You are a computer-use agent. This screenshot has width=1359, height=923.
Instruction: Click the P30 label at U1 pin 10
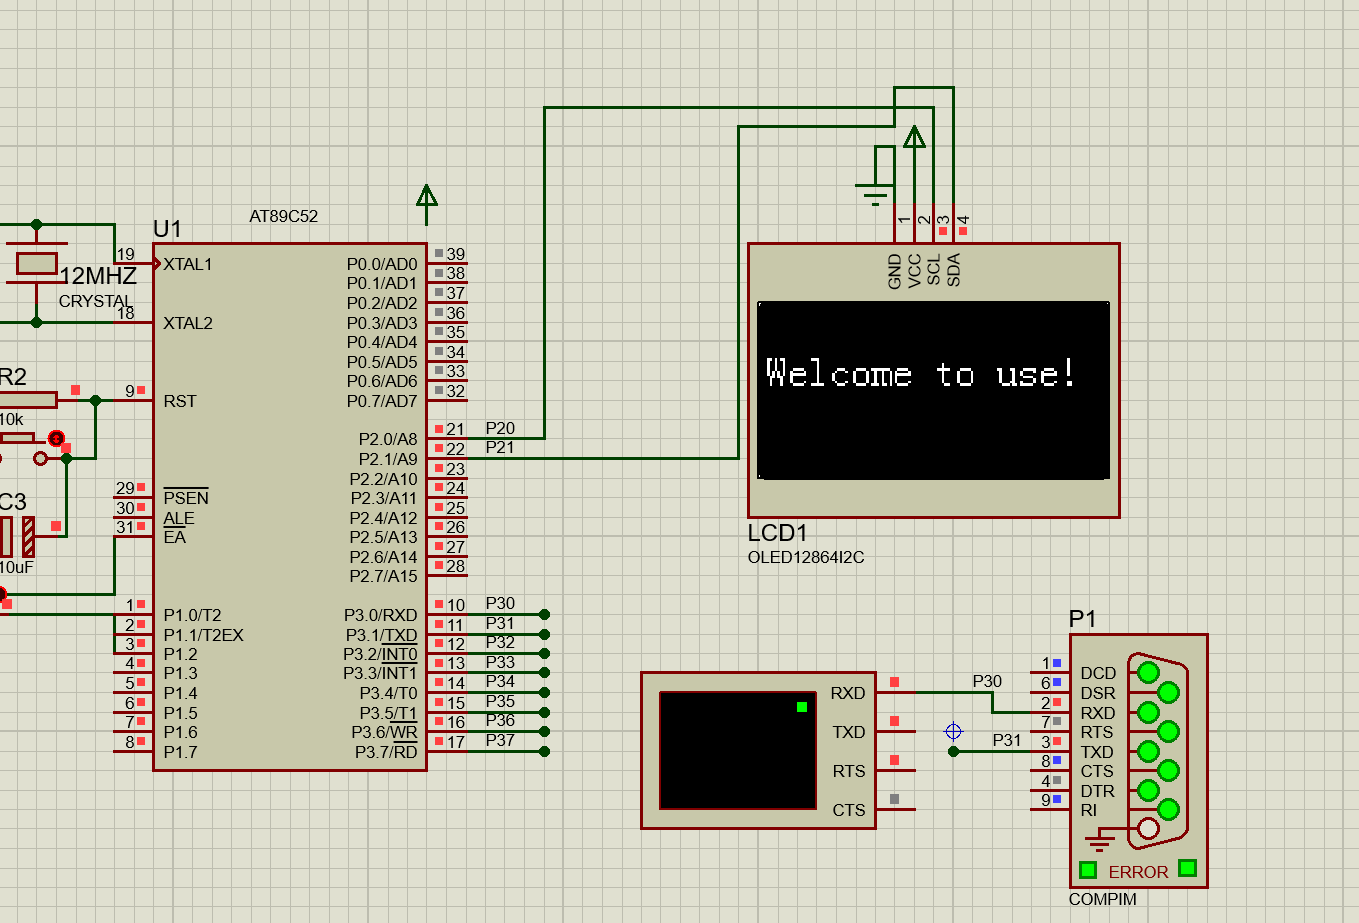500,604
